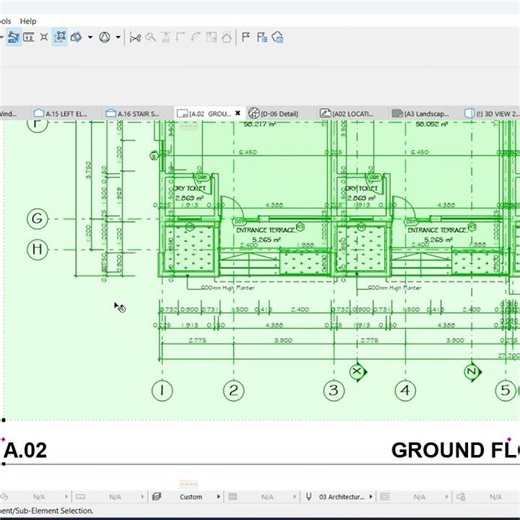Click grid marker G

click(x=37, y=219)
